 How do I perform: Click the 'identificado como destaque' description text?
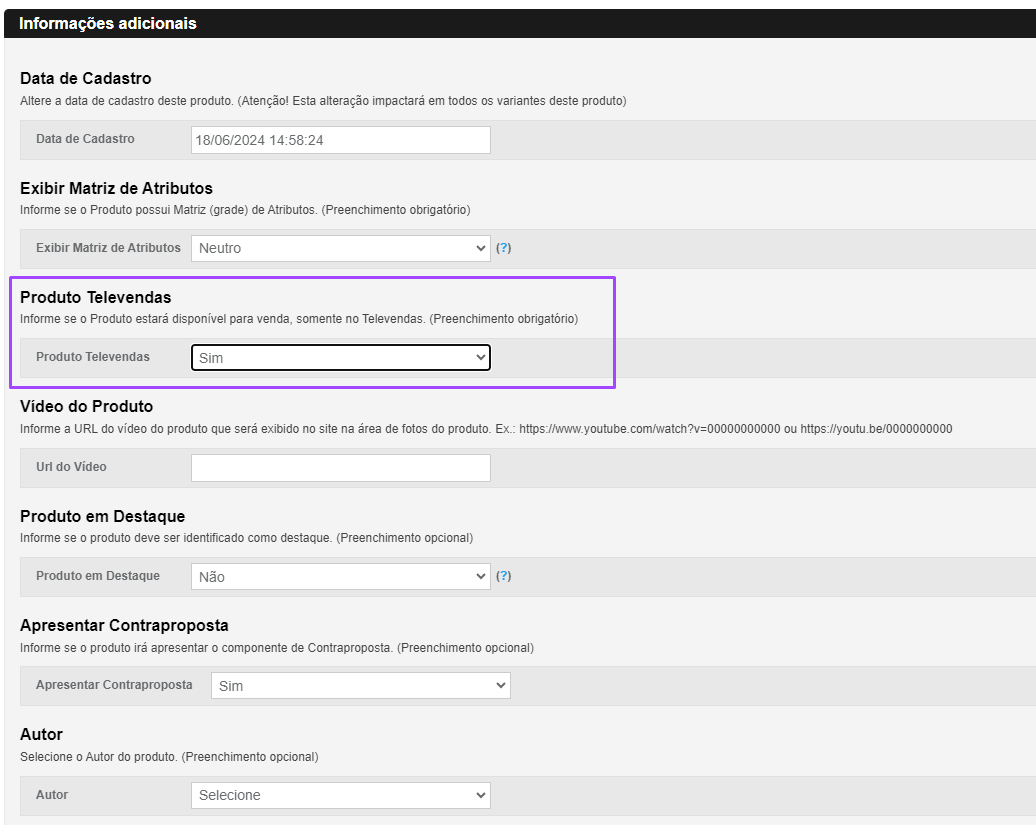pos(246,538)
